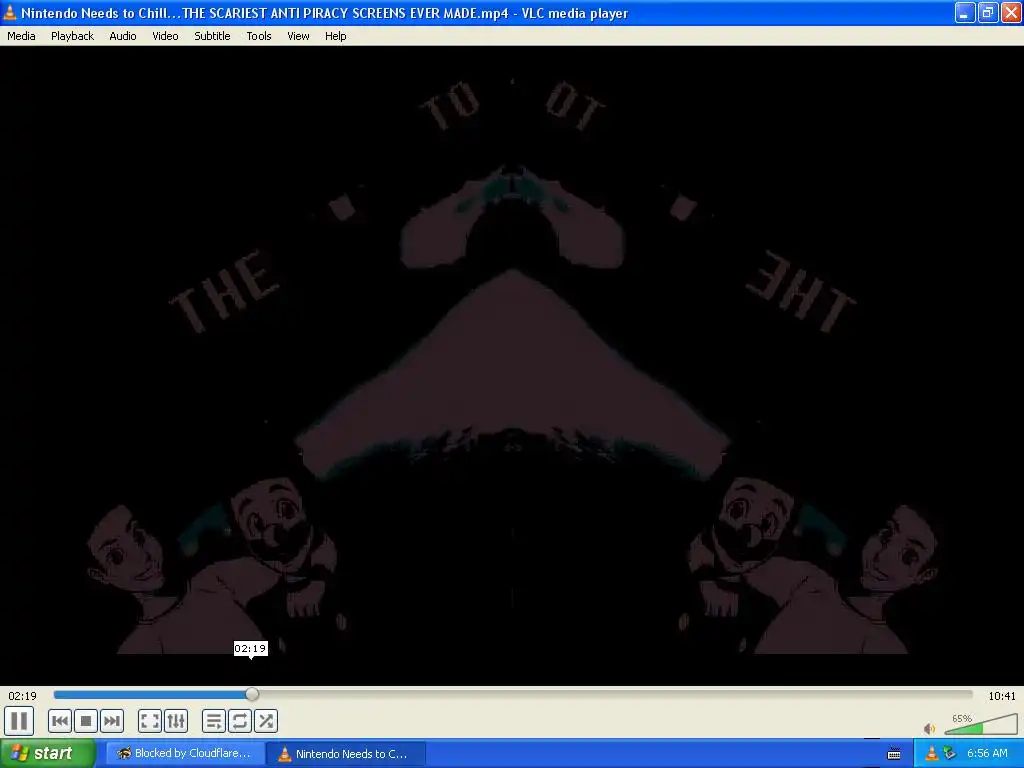Viewport: 1024px width, 768px height.
Task: Jump to the previous media item
Action: pyautogui.click(x=59, y=721)
